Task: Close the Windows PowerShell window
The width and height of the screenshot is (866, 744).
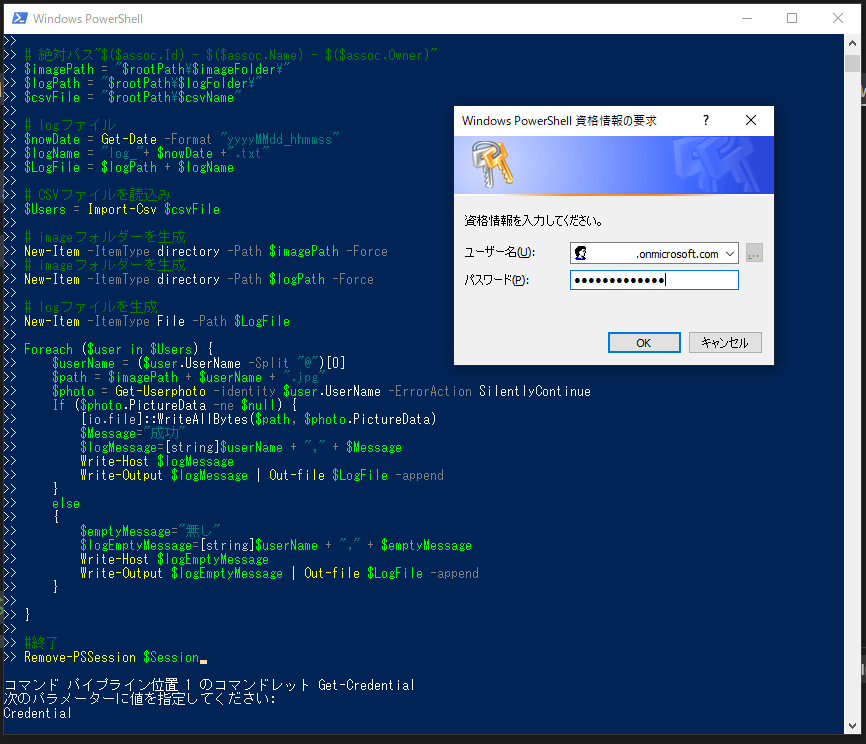Action: pyautogui.click(x=838, y=18)
